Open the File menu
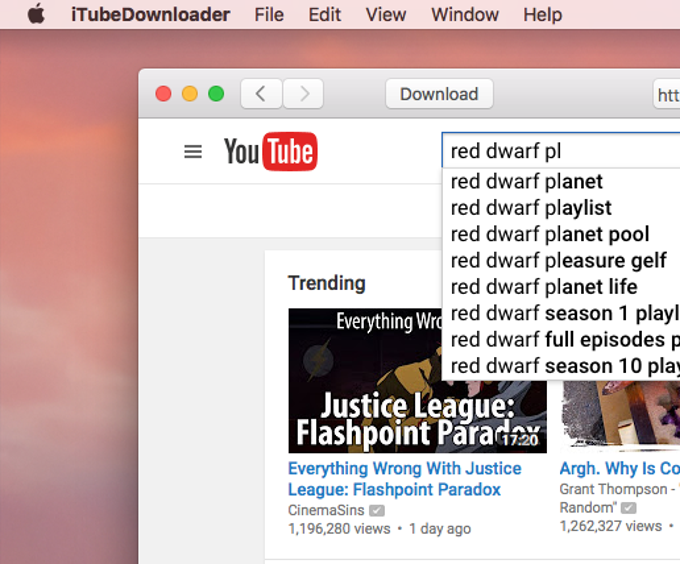The width and height of the screenshot is (680, 564). click(x=269, y=15)
